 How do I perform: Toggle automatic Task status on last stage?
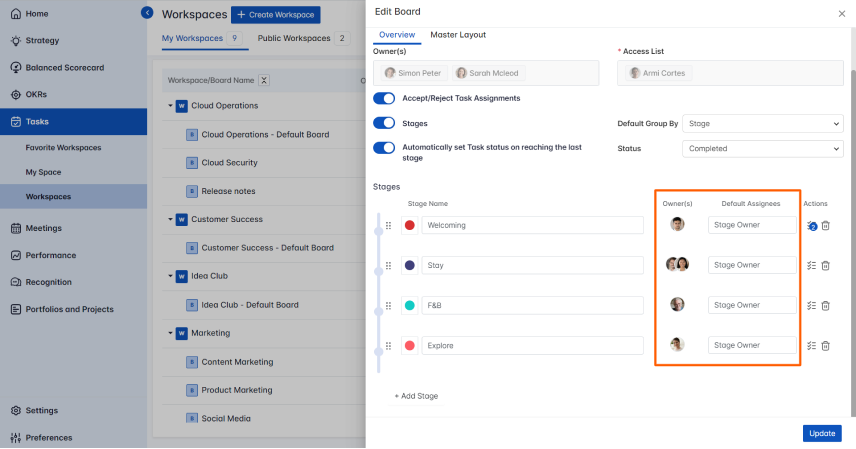384,147
